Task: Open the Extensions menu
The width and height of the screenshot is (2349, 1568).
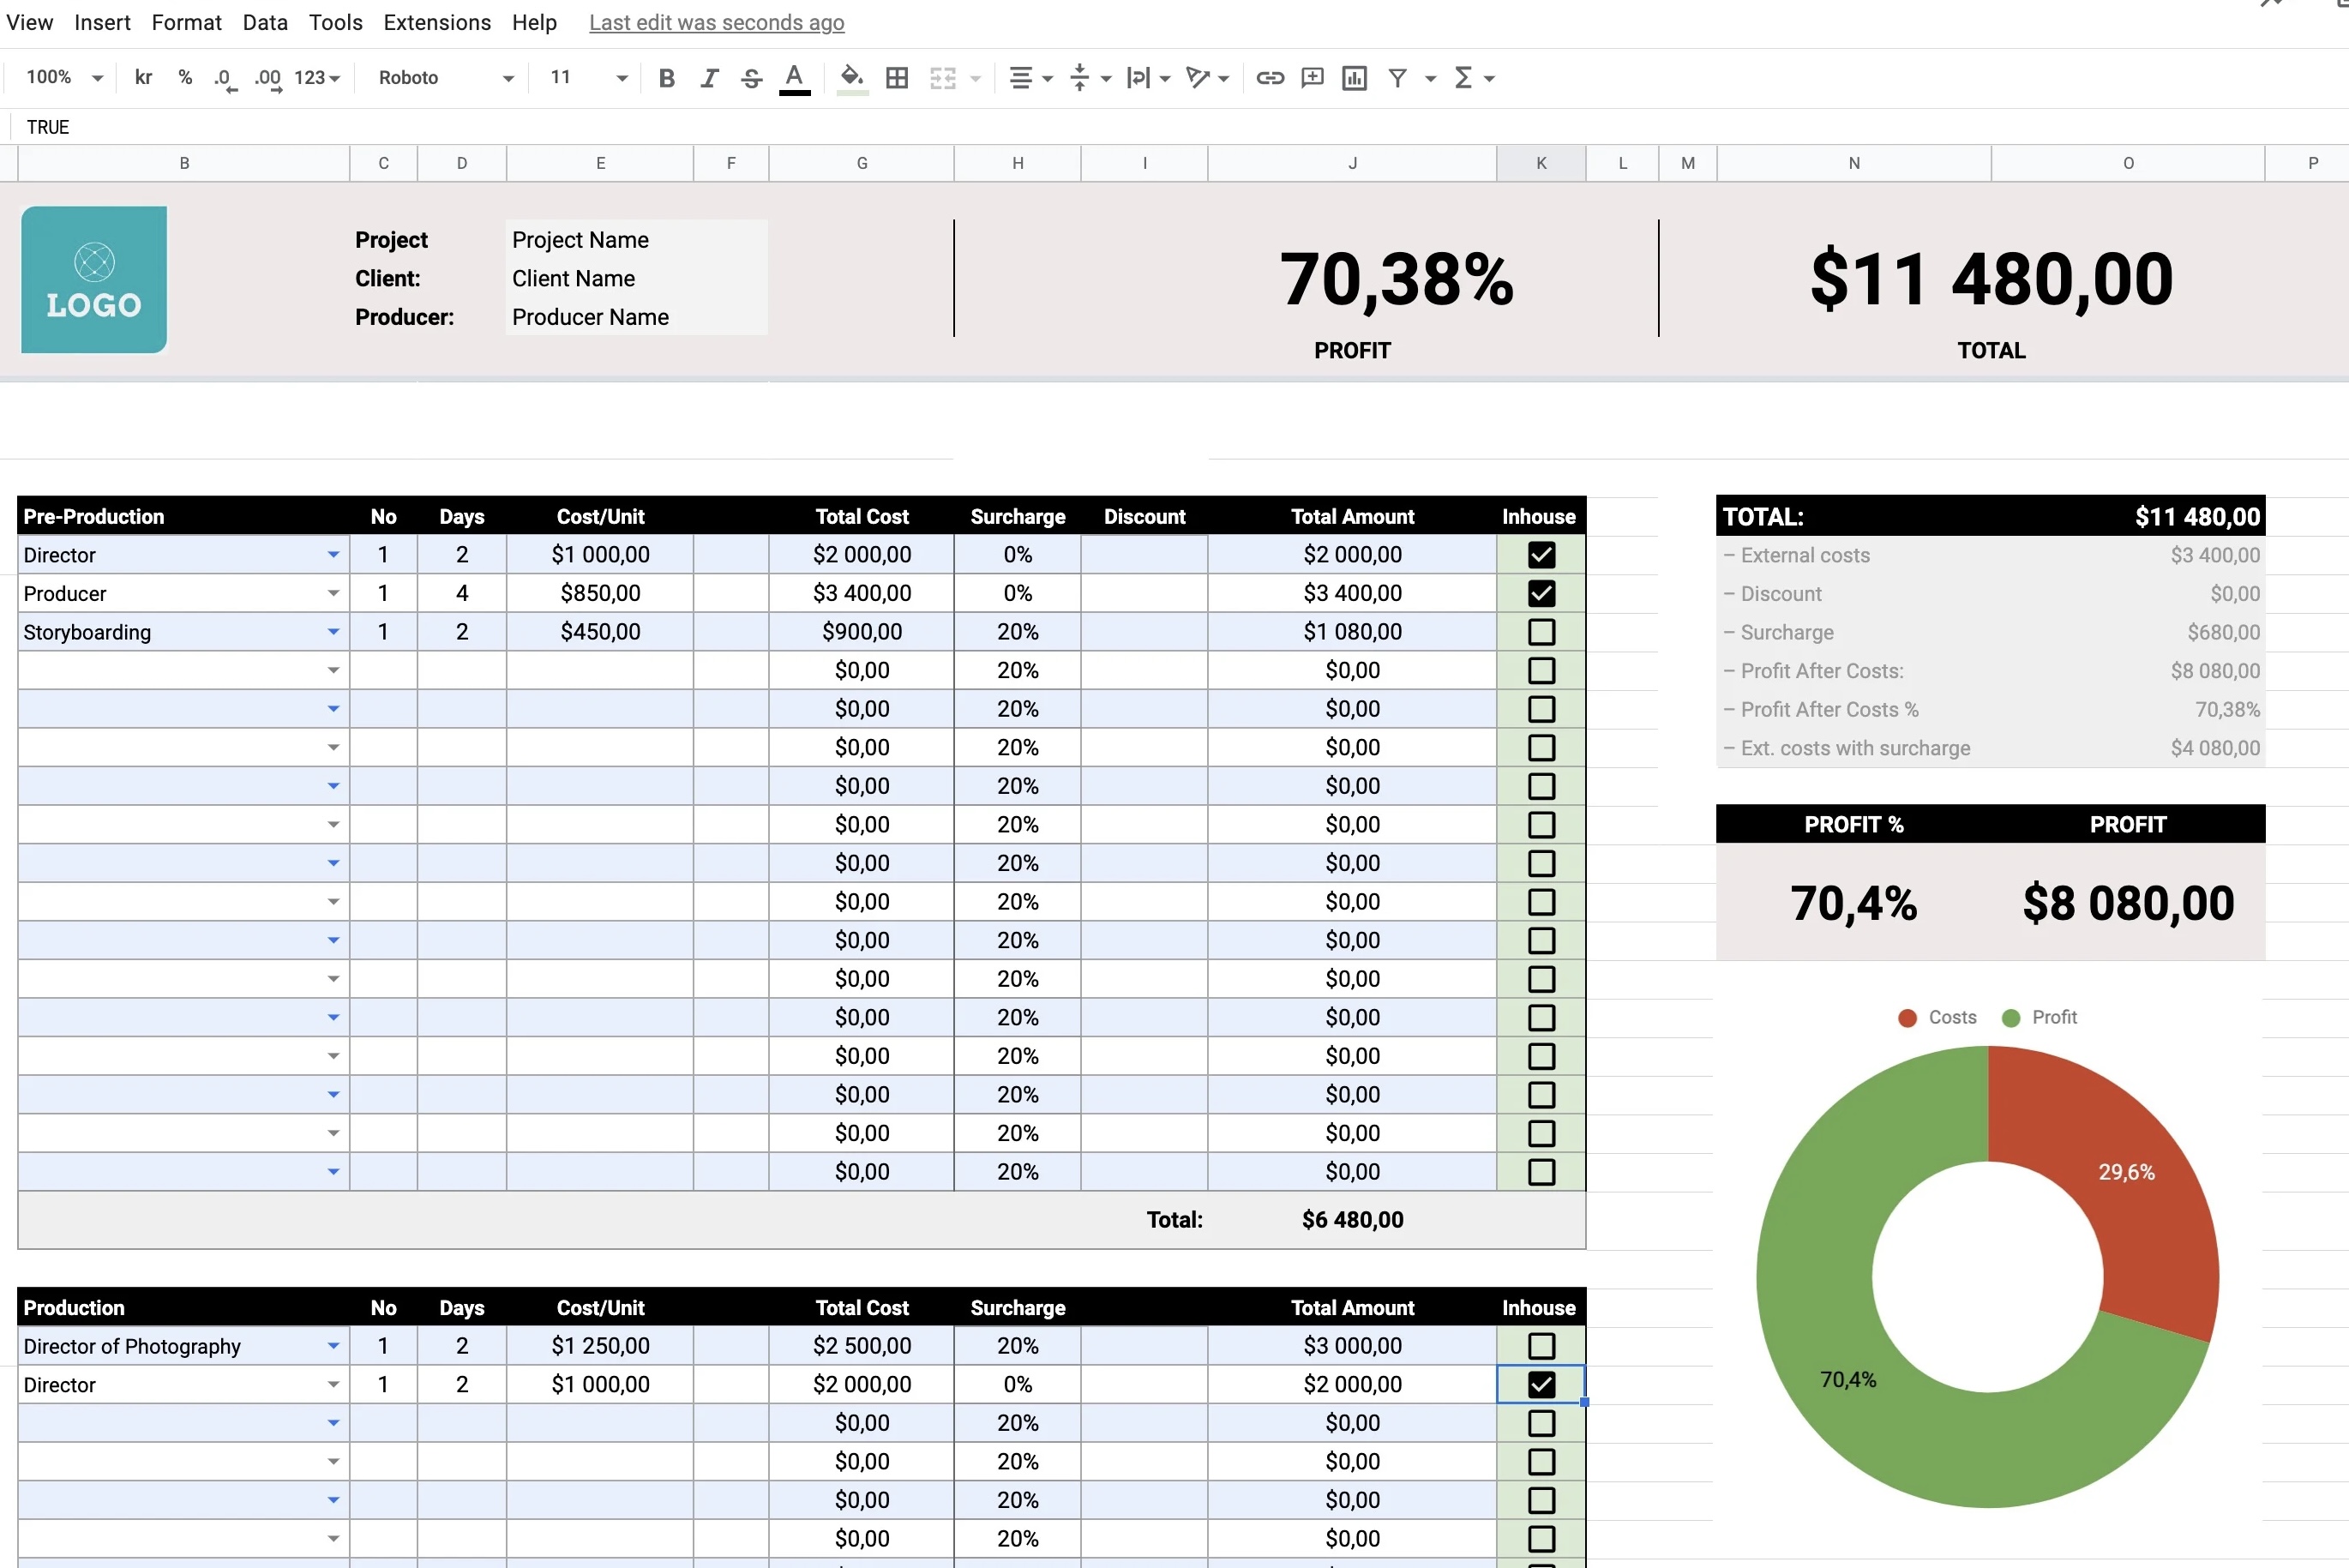Action: [x=437, y=22]
